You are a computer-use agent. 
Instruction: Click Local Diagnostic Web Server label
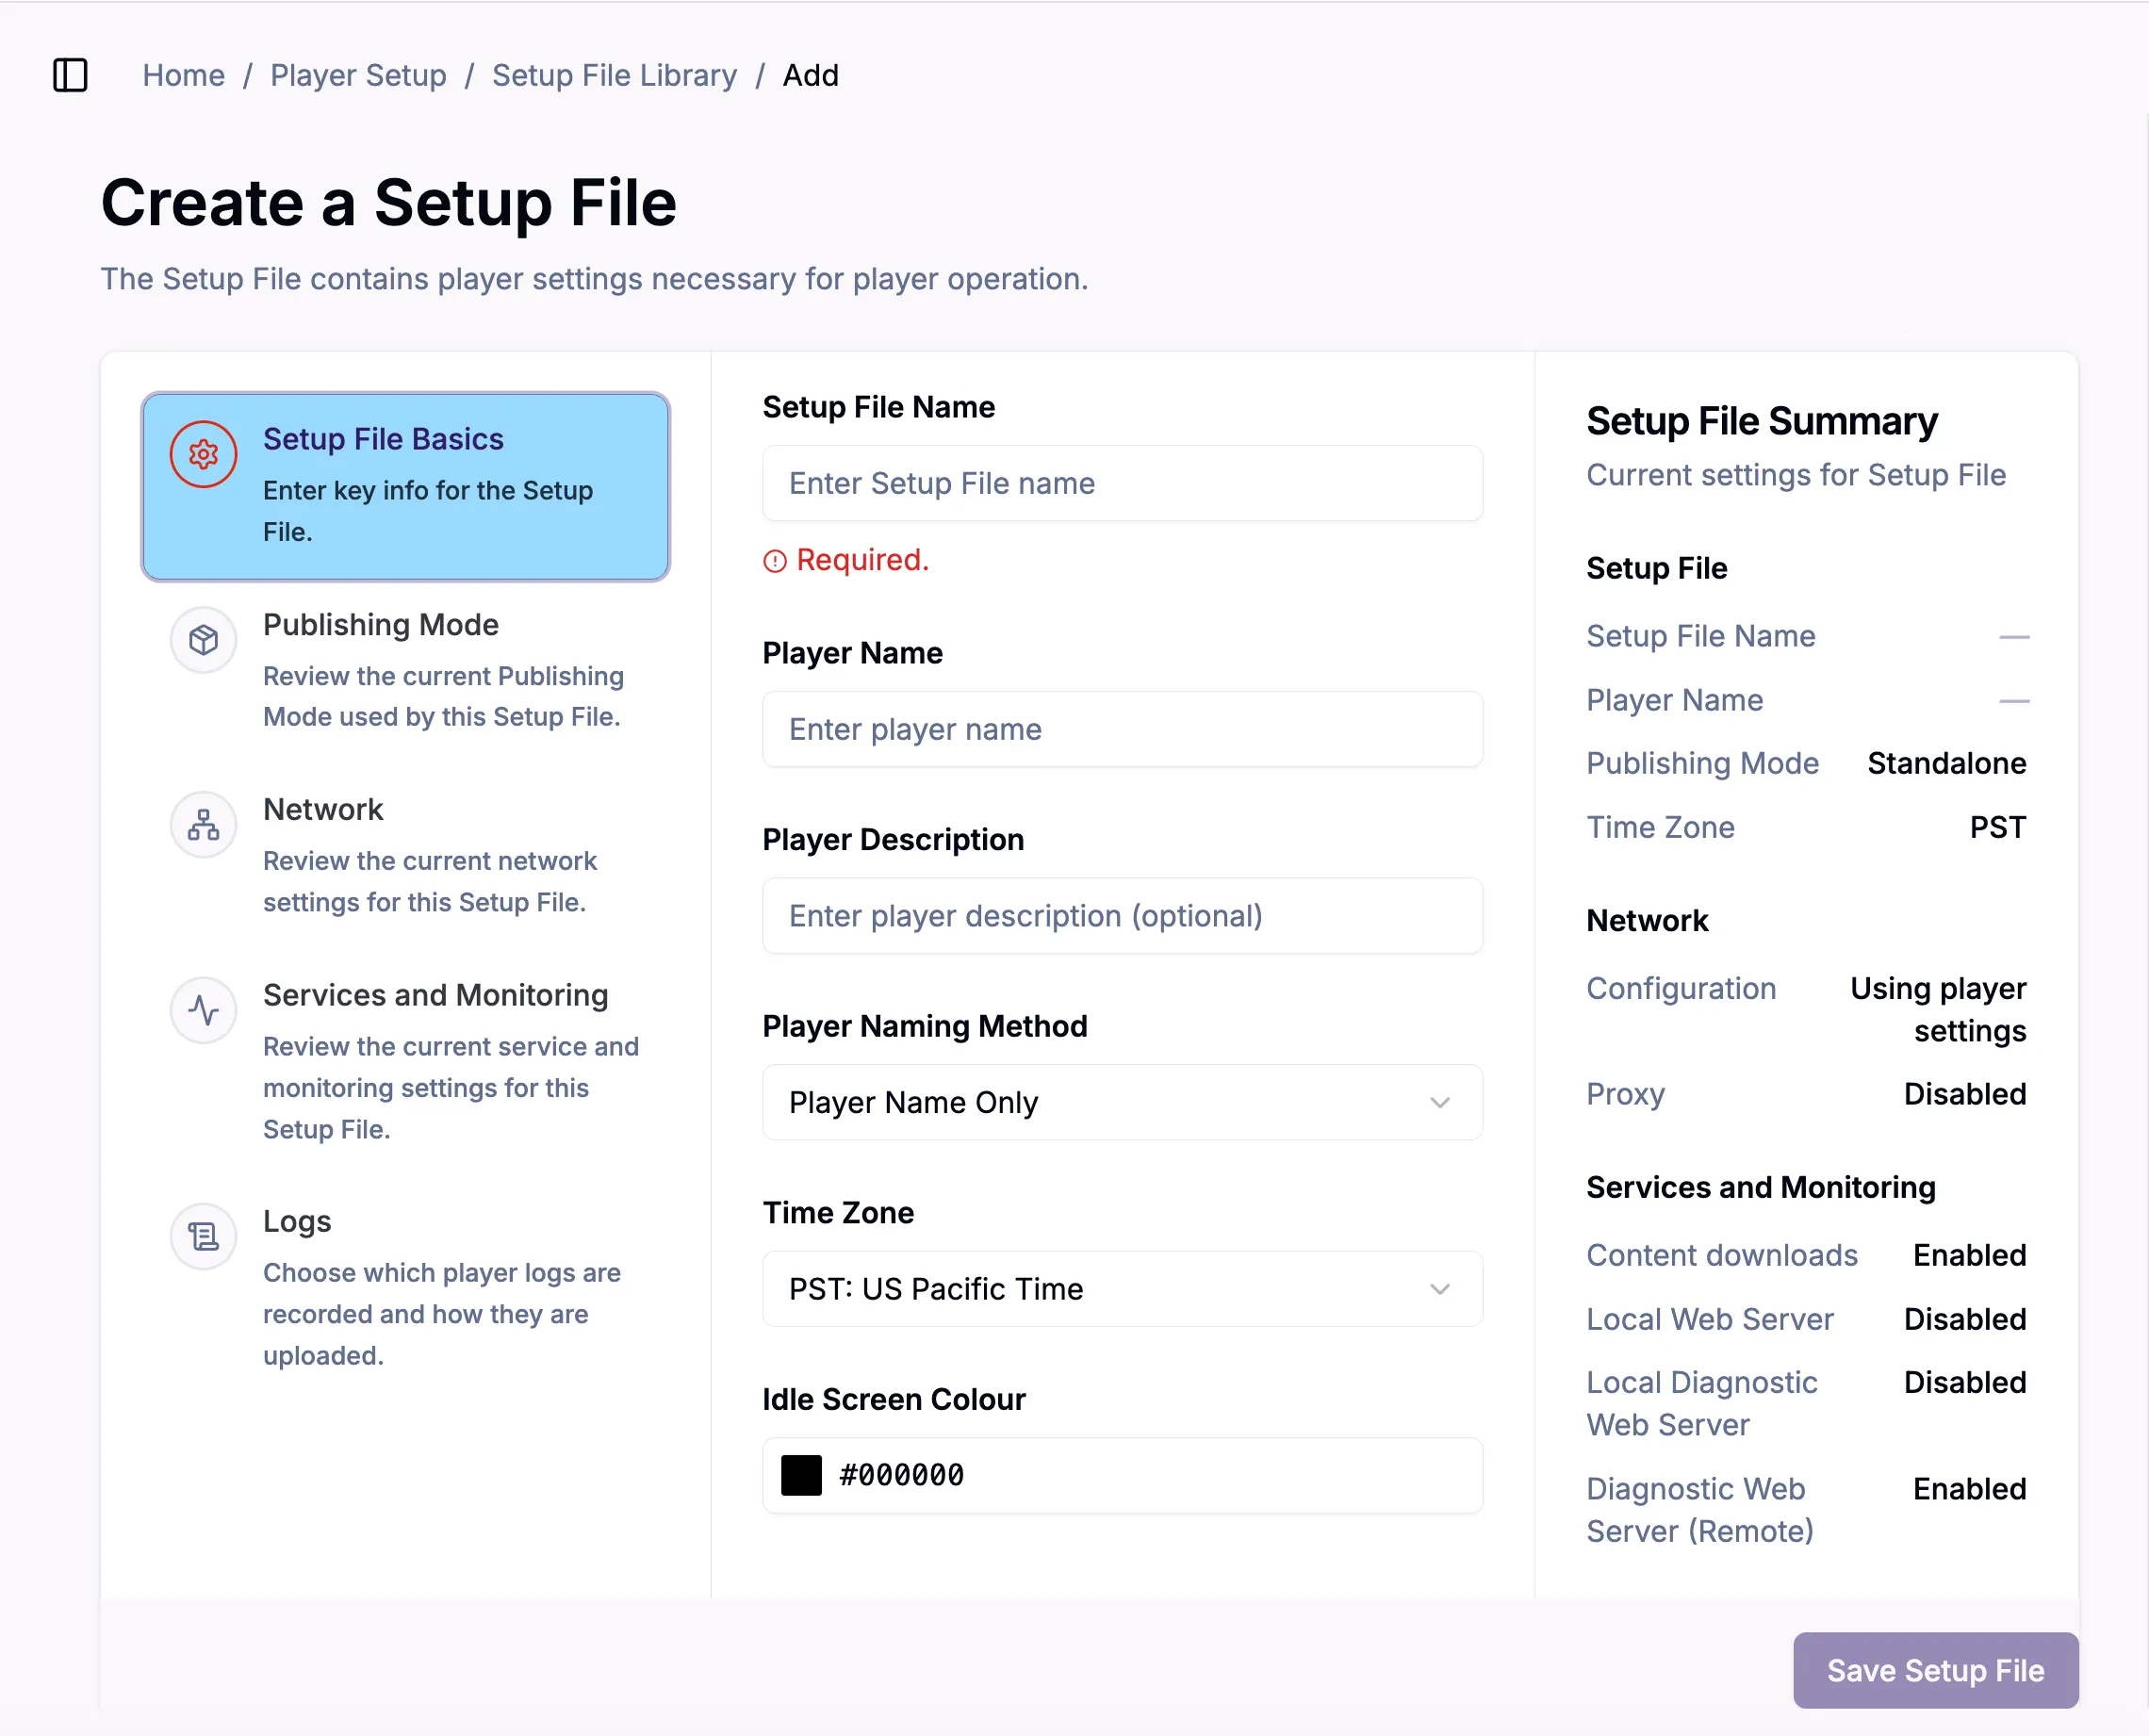(x=1702, y=1403)
